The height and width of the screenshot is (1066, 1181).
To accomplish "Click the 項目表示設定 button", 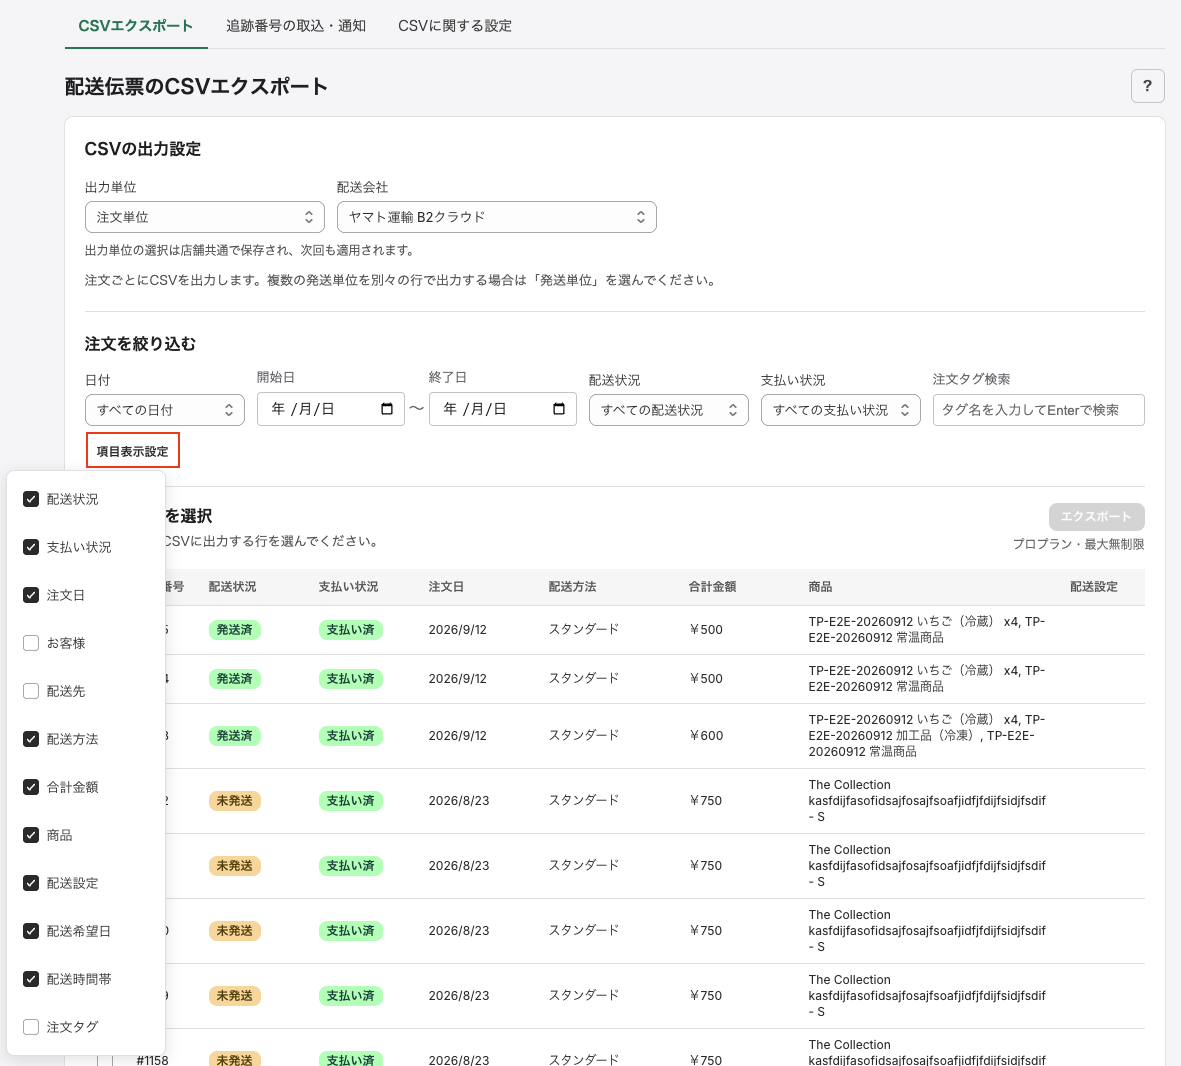I will point(133,451).
